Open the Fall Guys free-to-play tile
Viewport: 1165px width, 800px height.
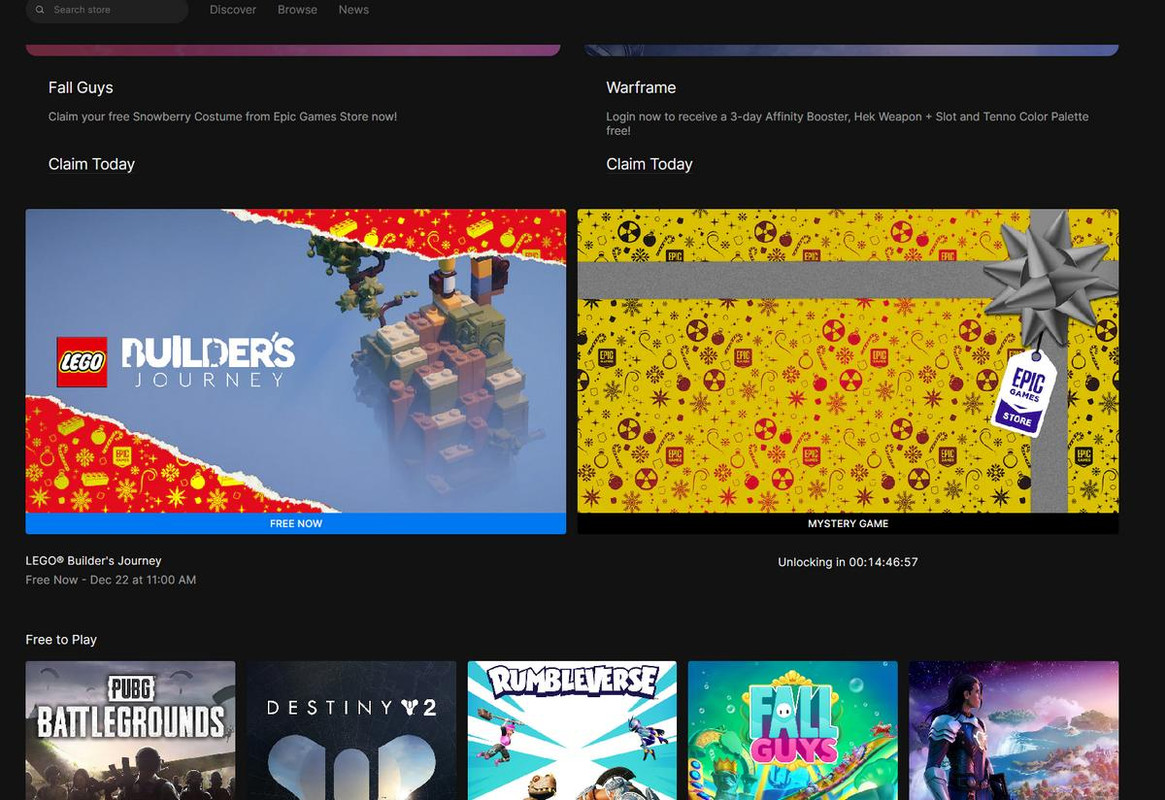tap(792, 730)
